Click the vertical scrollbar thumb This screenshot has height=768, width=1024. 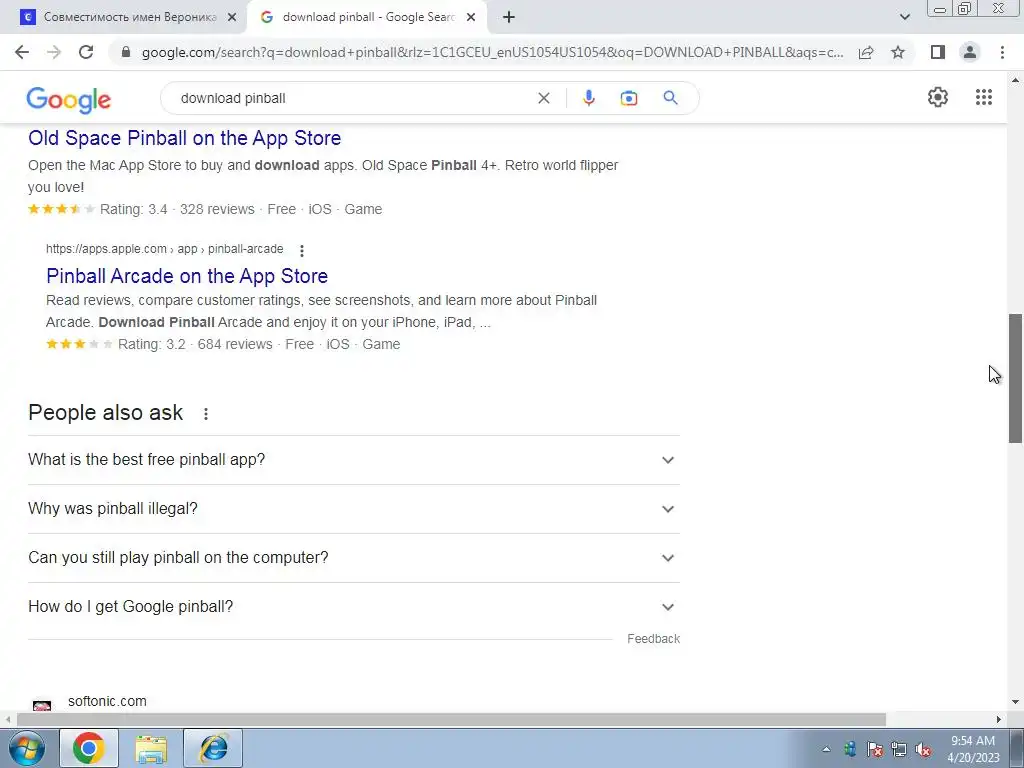(1015, 379)
